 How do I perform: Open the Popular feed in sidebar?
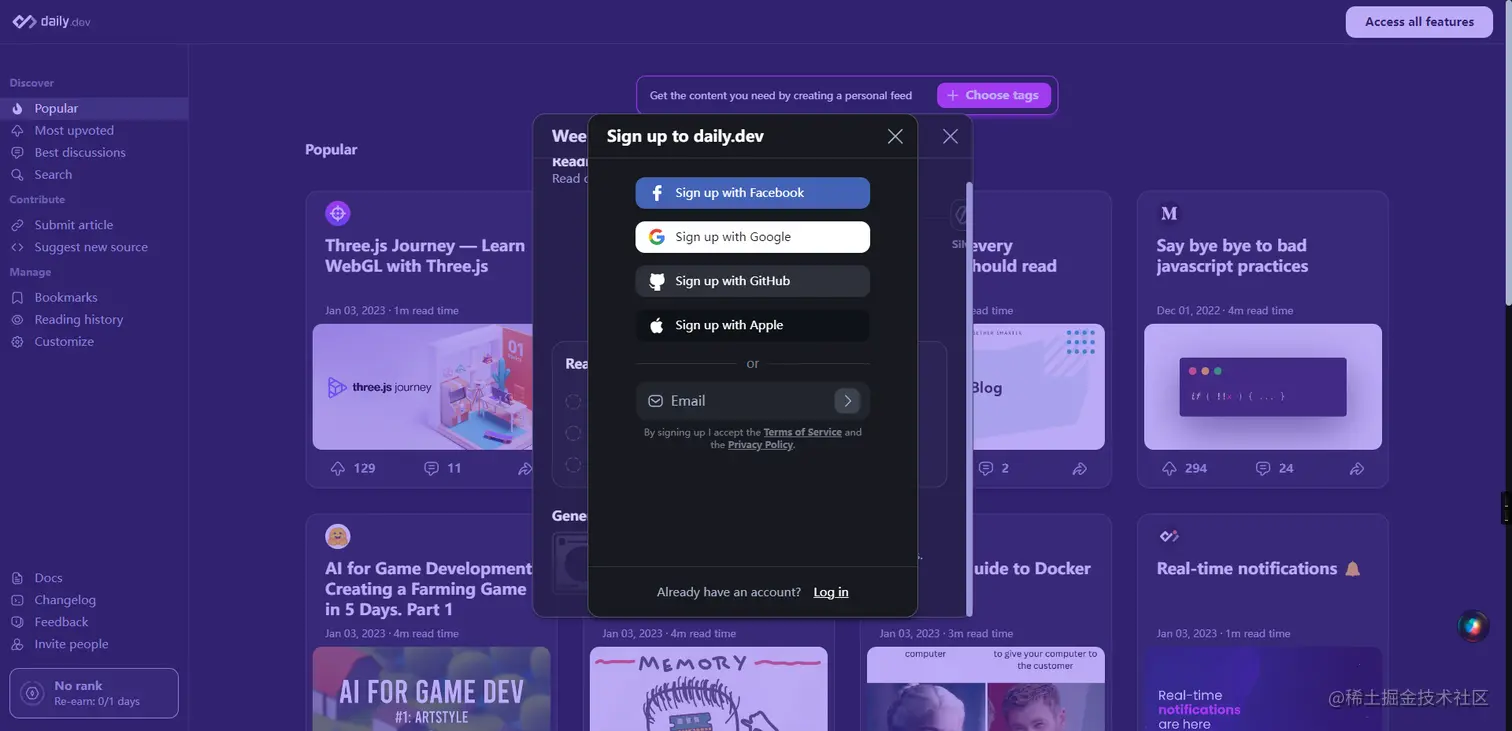pyautogui.click(x=94, y=108)
